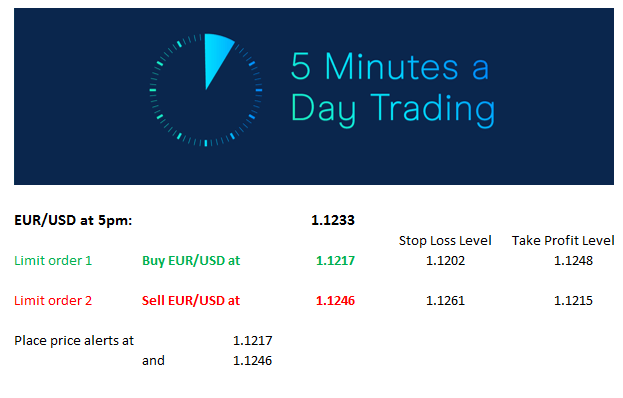Select sell order stop loss 1.1261
This screenshot has width=623, height=398.
[x=445, y=301]
